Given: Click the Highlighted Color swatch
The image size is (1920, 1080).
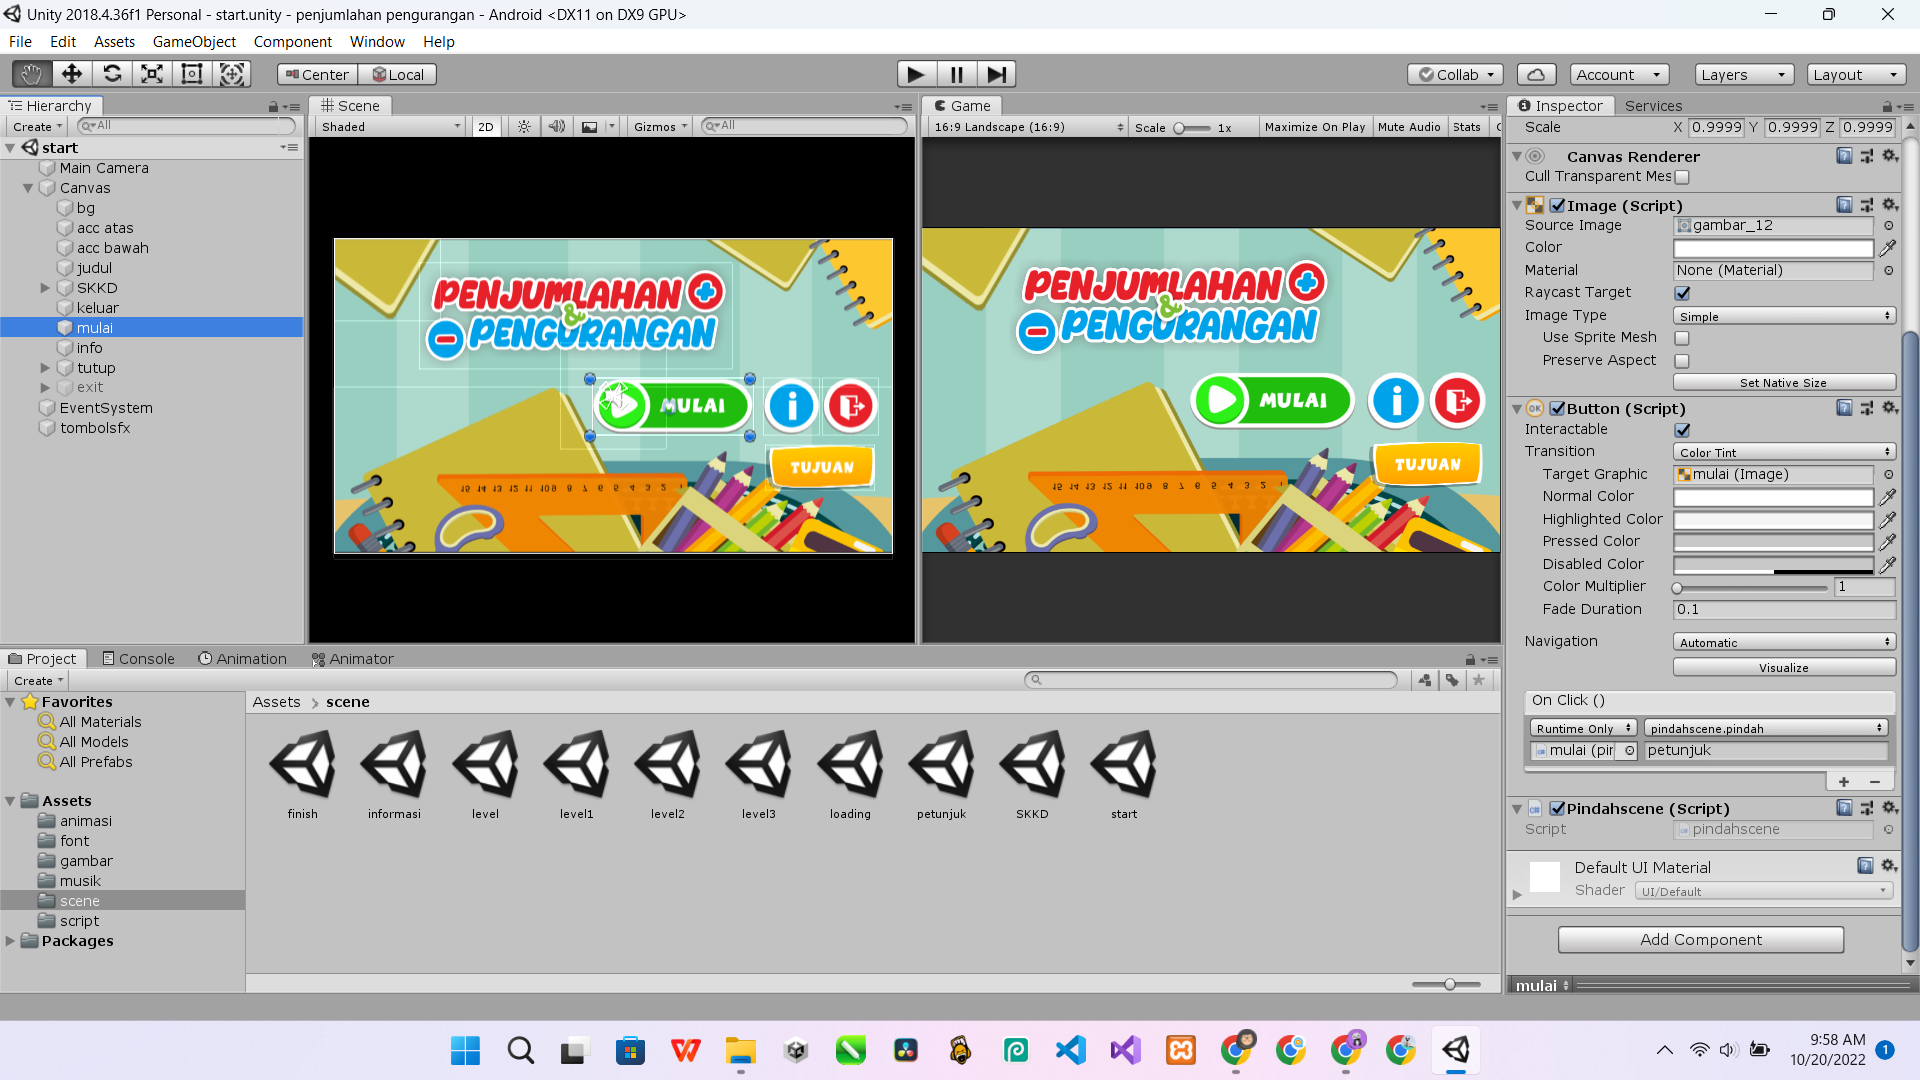Looking at the screenshot, I should 1773,520.
